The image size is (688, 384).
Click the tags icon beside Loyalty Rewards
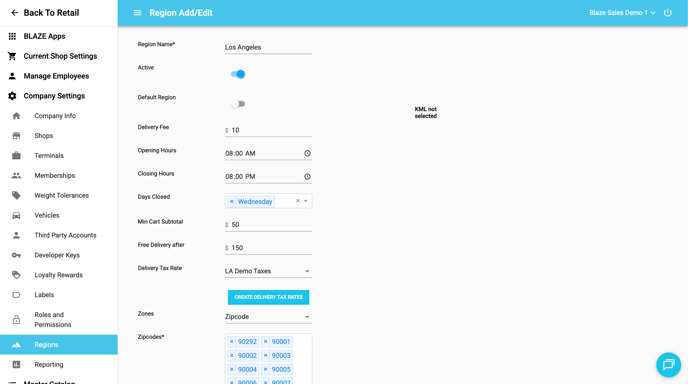click(x=16, y=275)
